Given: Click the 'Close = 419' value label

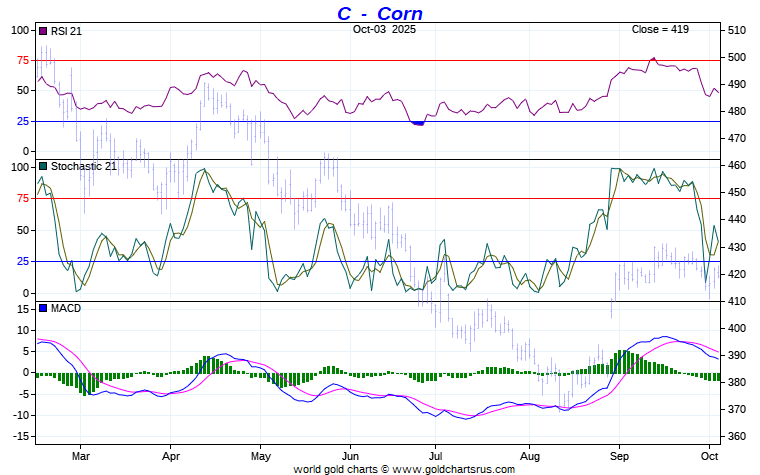Looking at the screenshot, I should (x=660, y=29).
